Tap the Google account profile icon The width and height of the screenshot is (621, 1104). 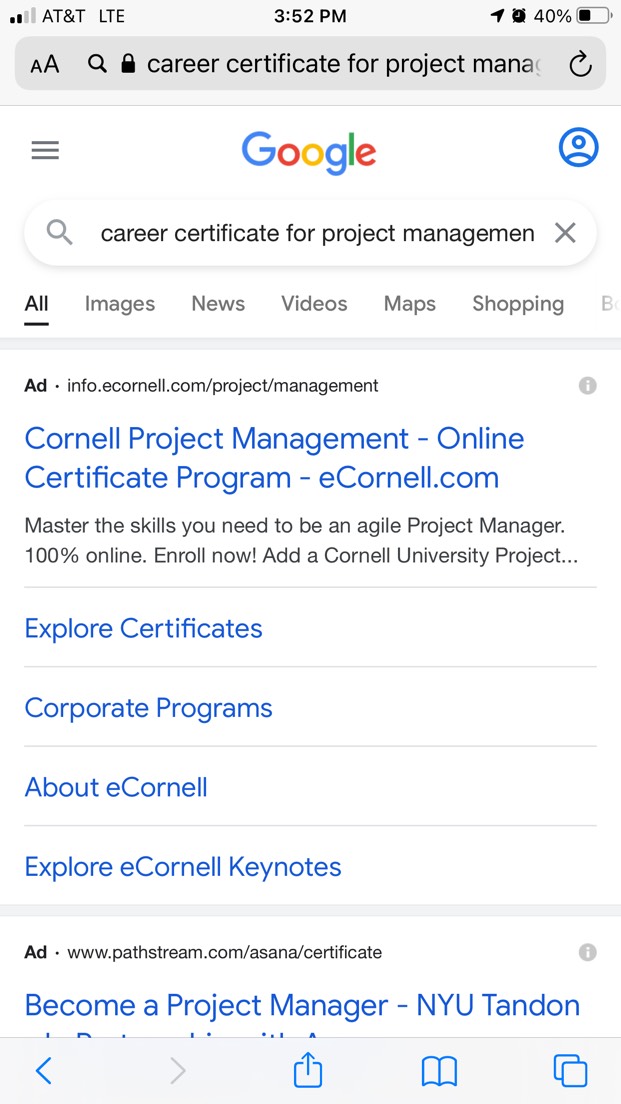(x=578, y=146)
